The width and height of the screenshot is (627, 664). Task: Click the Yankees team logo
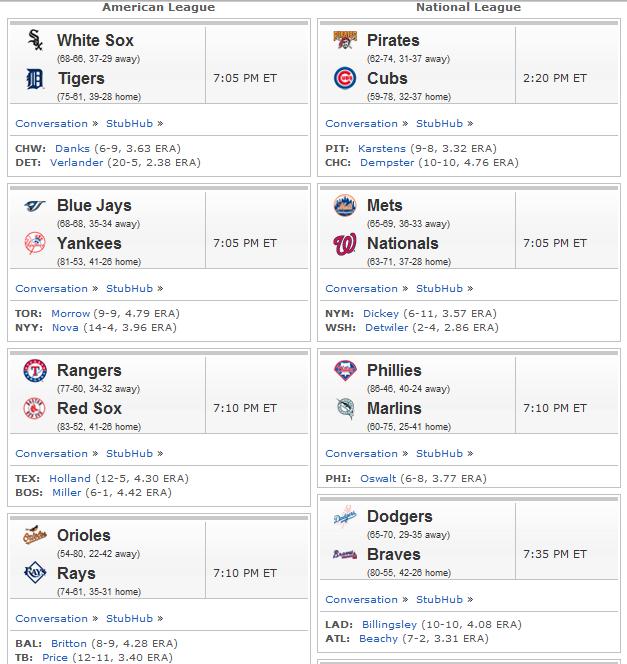35,243
